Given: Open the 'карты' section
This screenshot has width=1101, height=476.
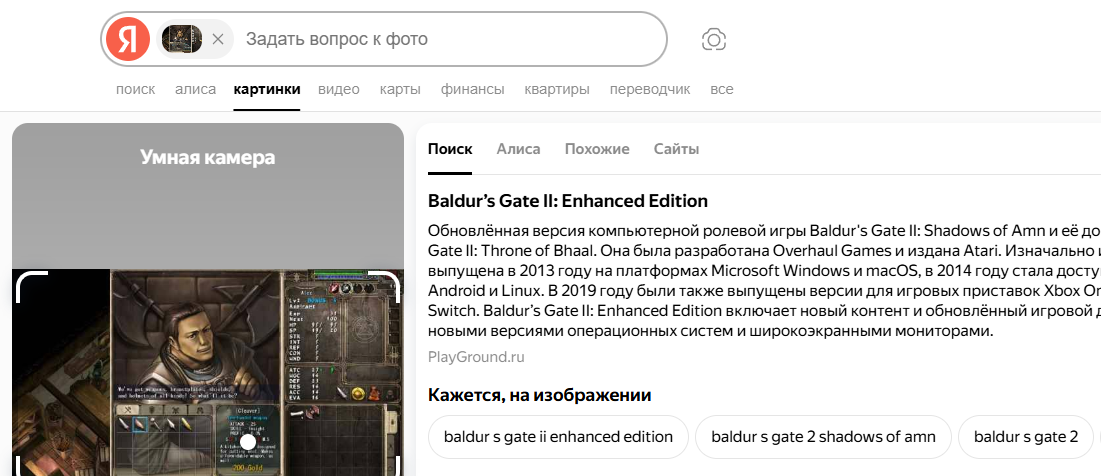Looking at the screenshot, I should coord(400,89).
